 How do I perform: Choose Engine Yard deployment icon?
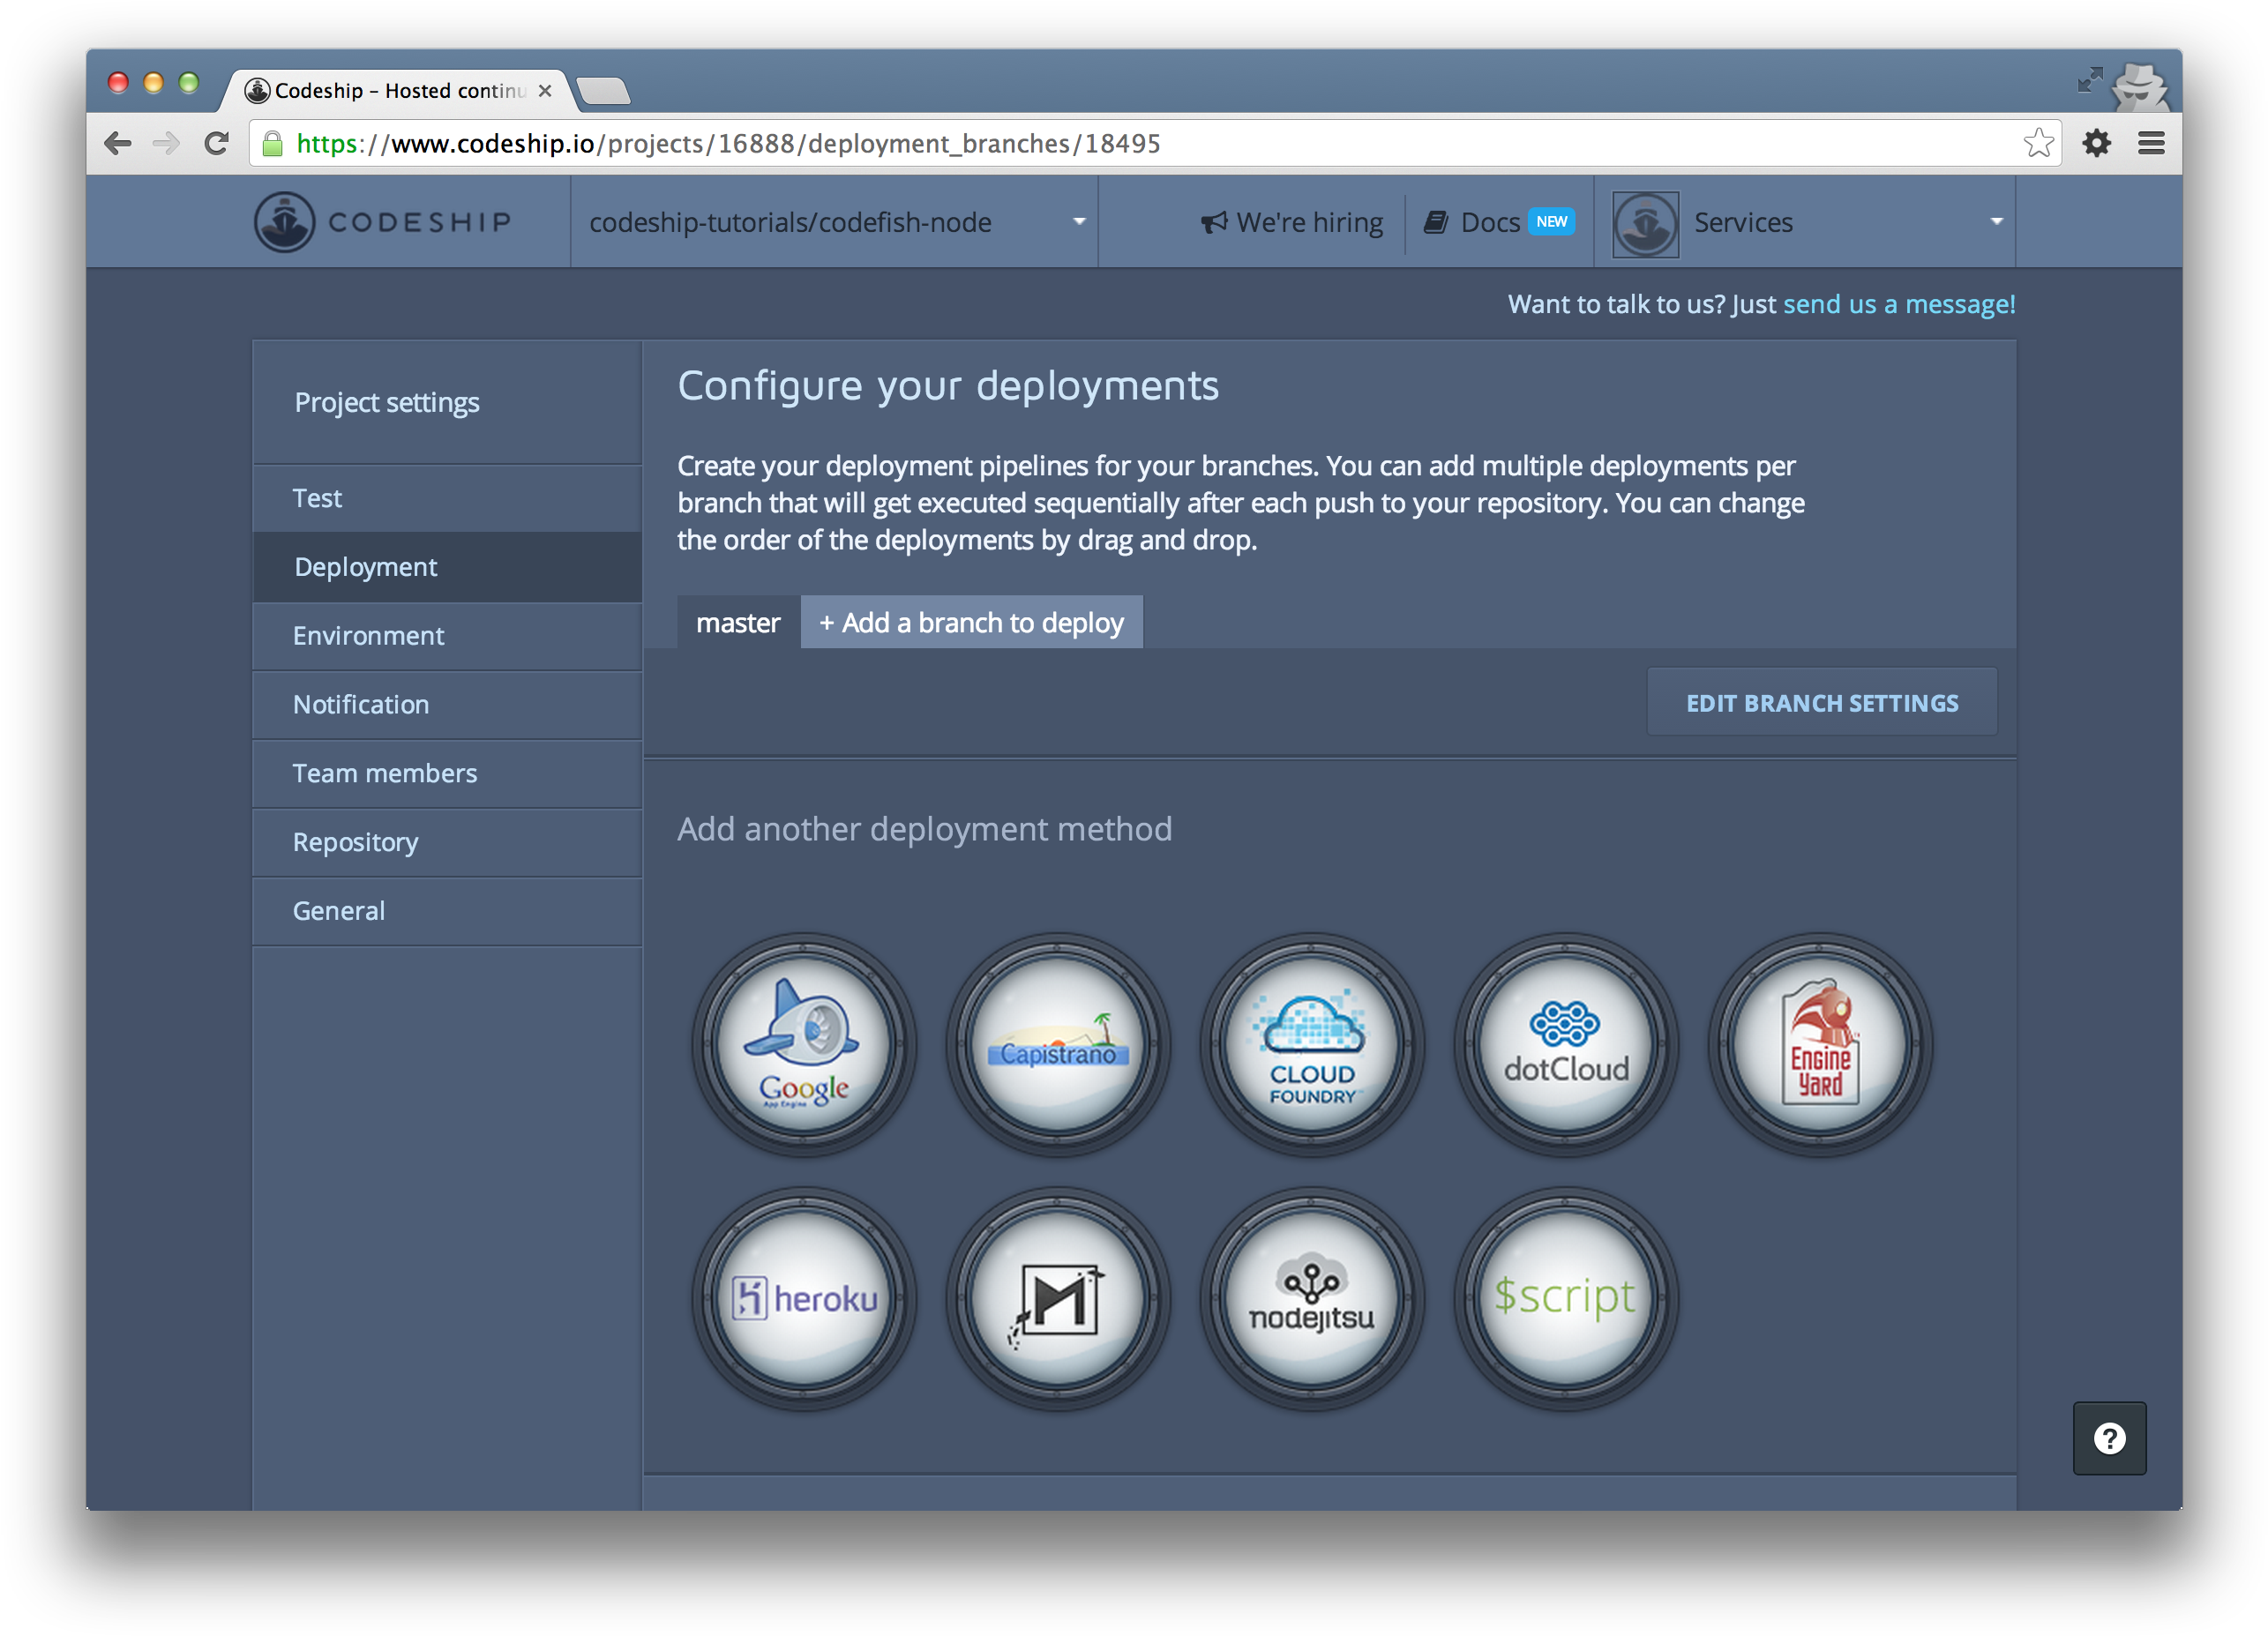coord(1819,1045)
